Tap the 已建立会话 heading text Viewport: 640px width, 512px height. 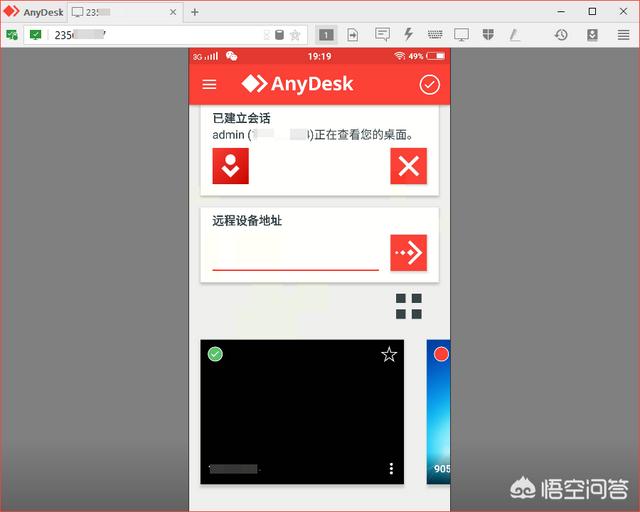241,118
